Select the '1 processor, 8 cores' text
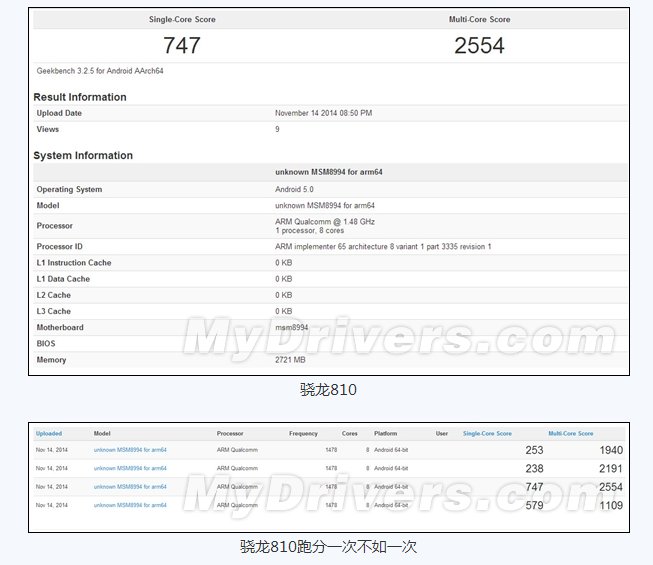Screen dimensions: 653x565 pyautogui.click(x=309, y=230)
